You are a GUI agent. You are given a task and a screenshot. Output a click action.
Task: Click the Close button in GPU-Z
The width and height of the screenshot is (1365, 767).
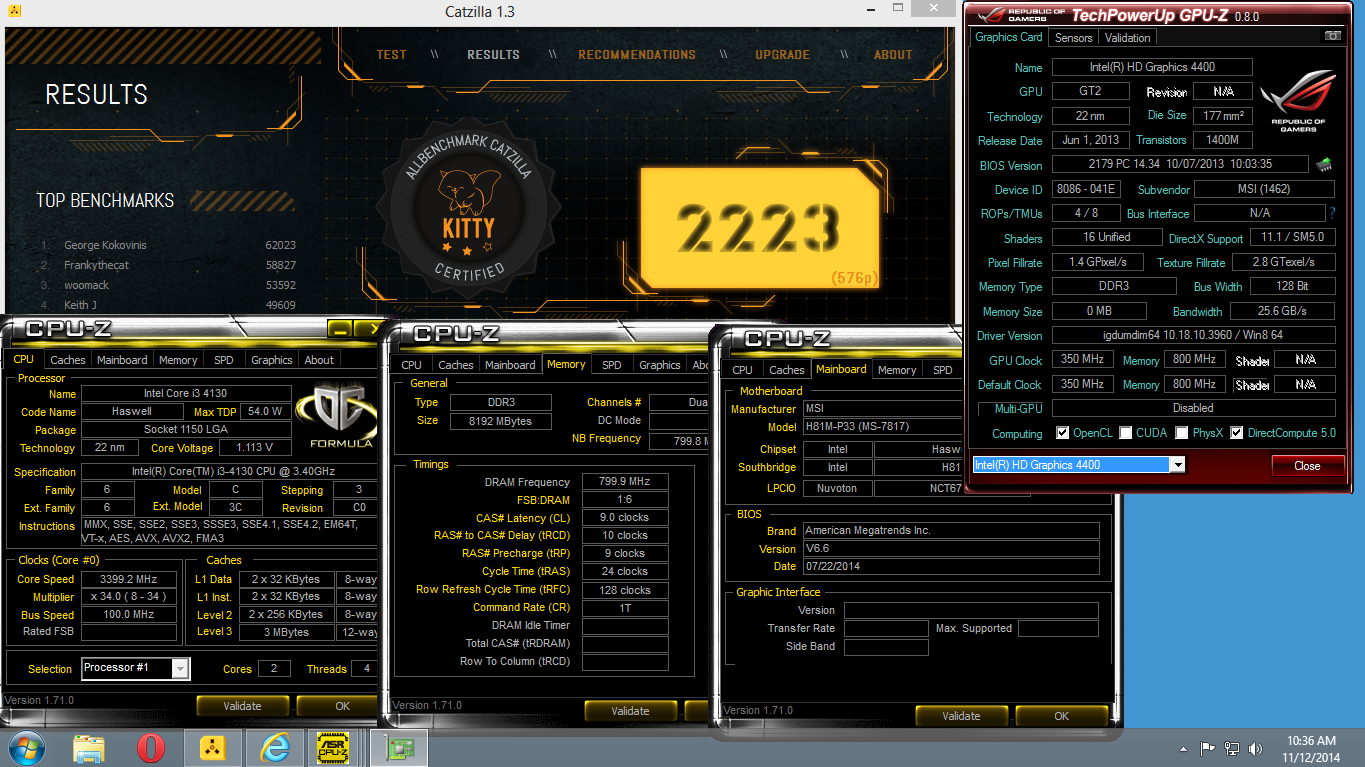(1307, 466)
